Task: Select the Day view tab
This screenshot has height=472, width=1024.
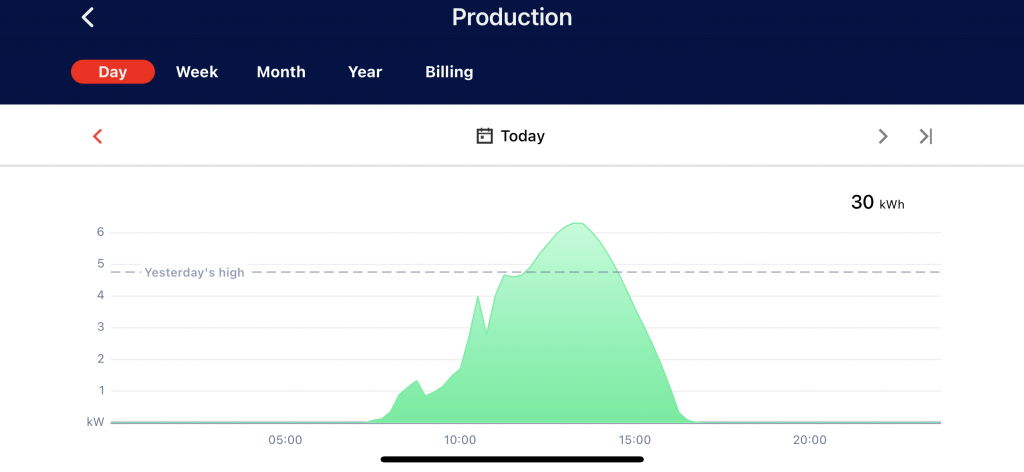Action: 113,72
